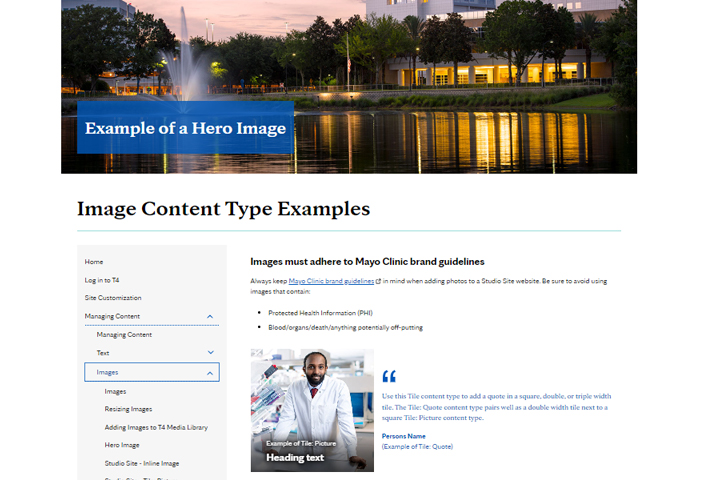
Task: Open nested Managing Content sub-item
Action: [x=124, y=334]
